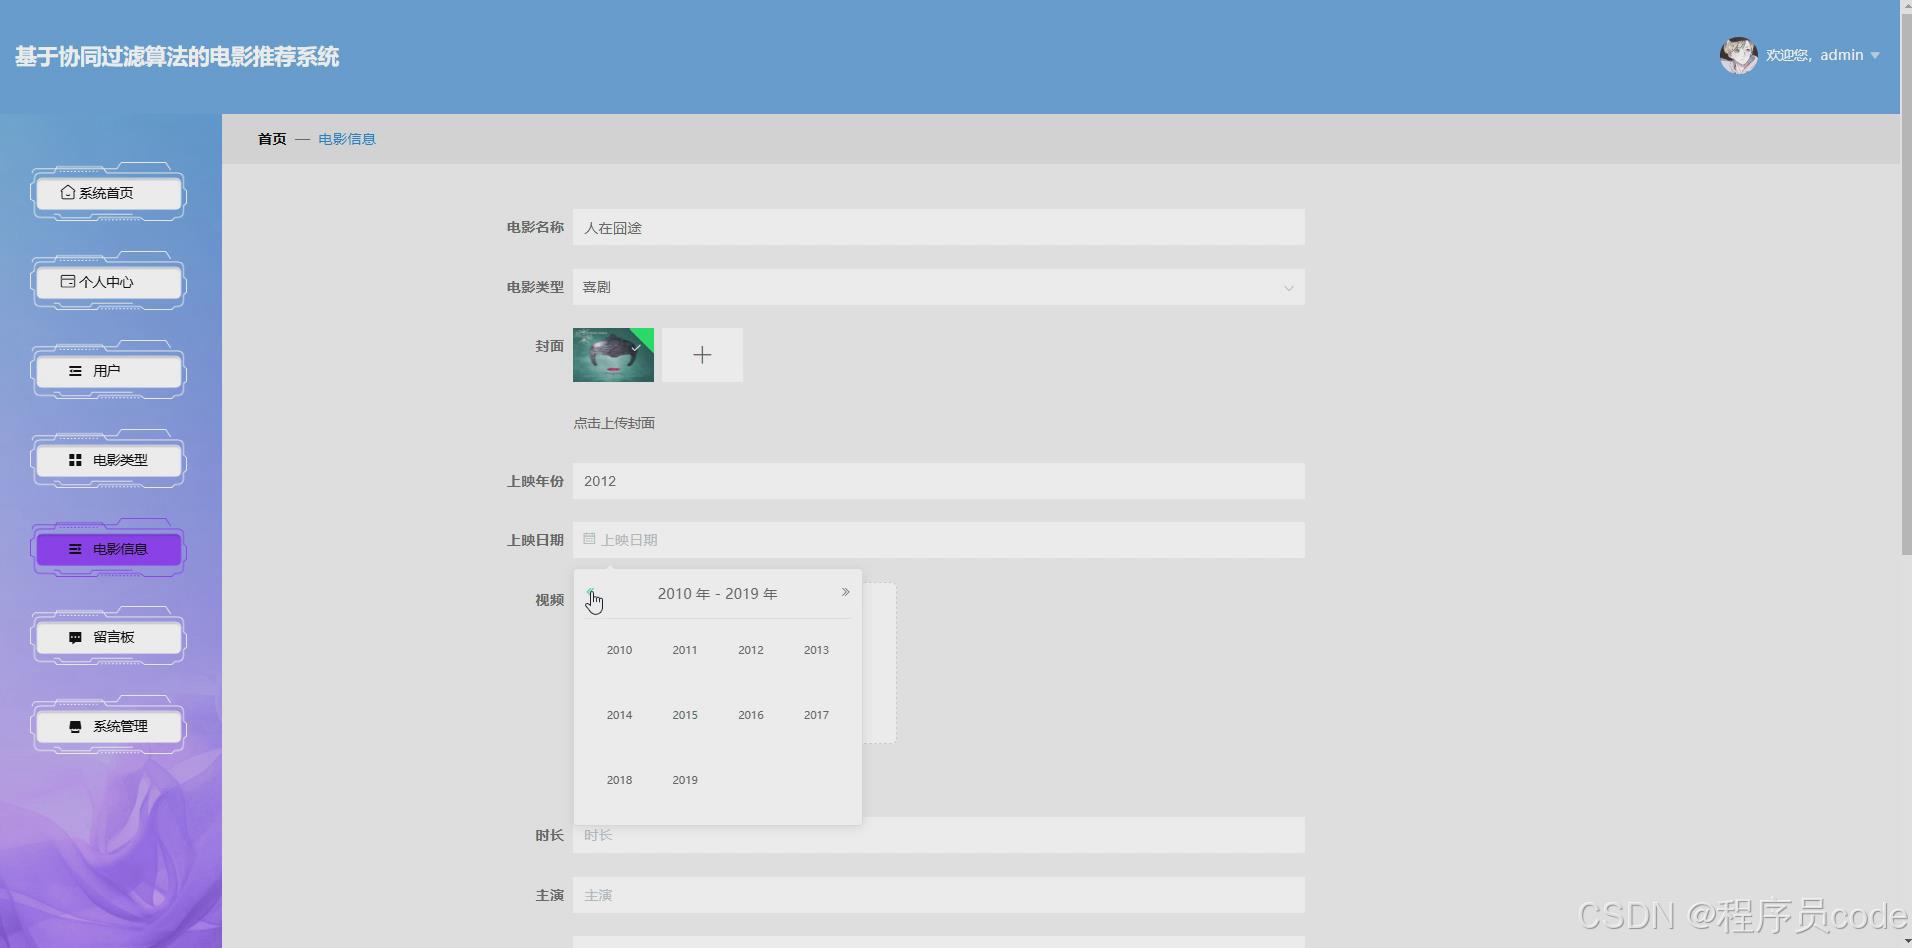Go to previous decade in year picker

(590, 593)
